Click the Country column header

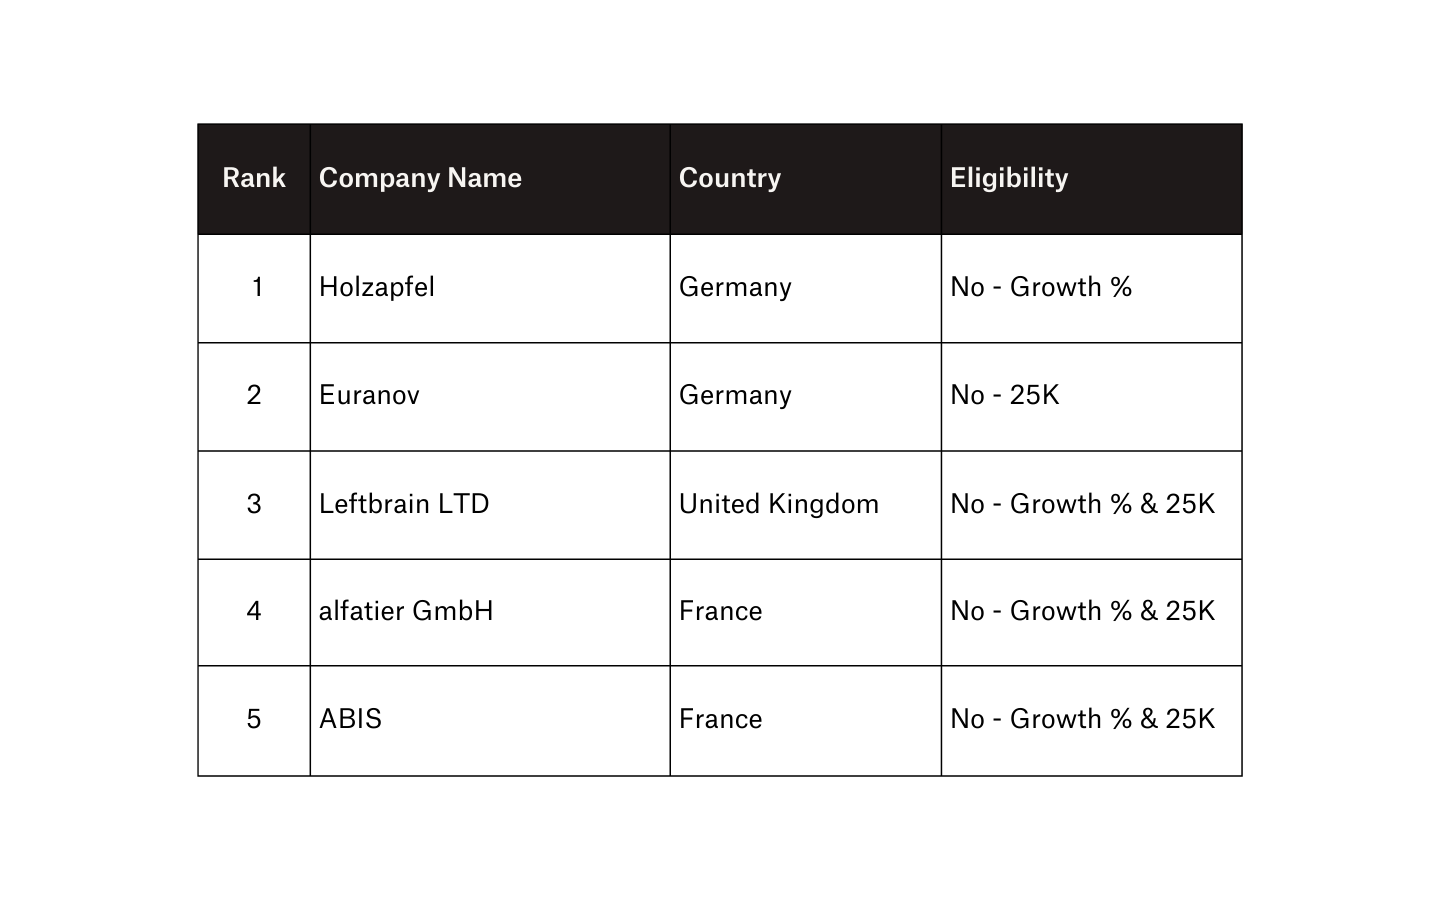tap(730, 178)
